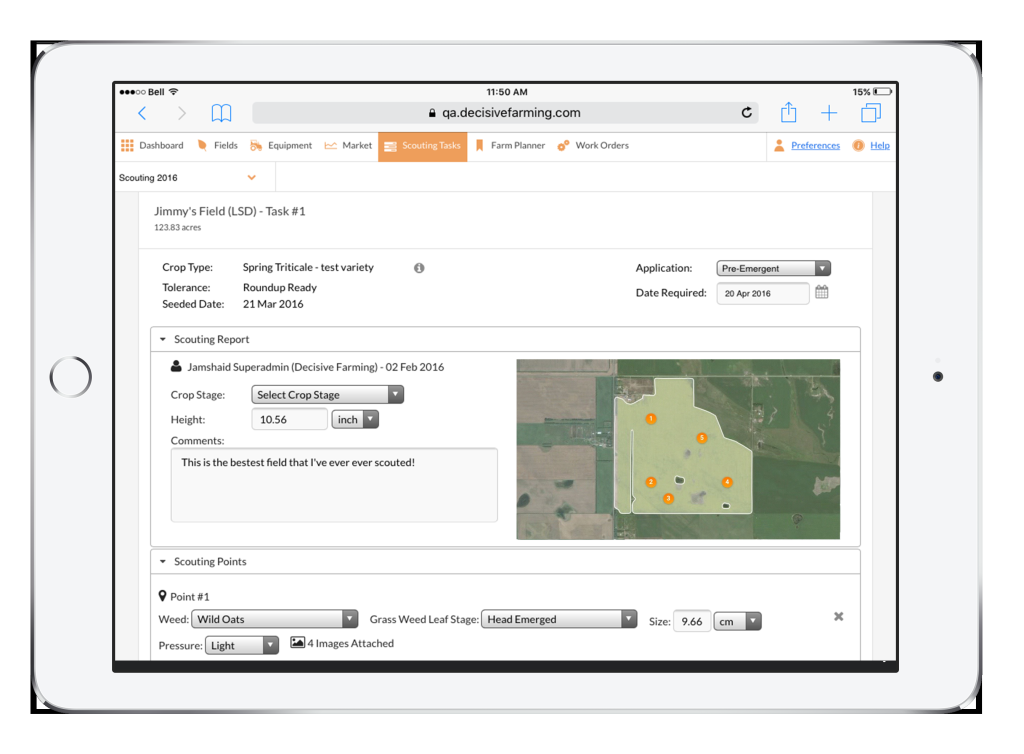Click scouting point marker 3 on map
1024x754 pixels.
click(668, 498)
